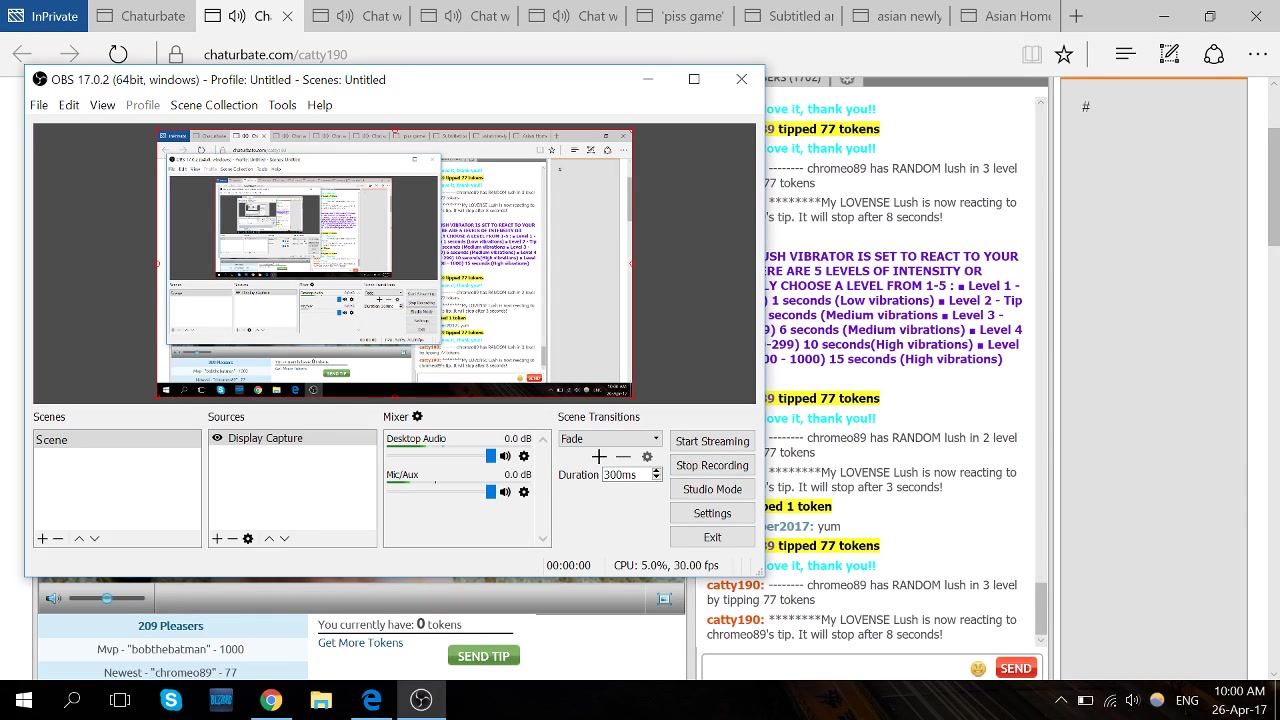Open the Scene Collection menu
This screenshot has height=720, width=1280.
click(213, 105)
